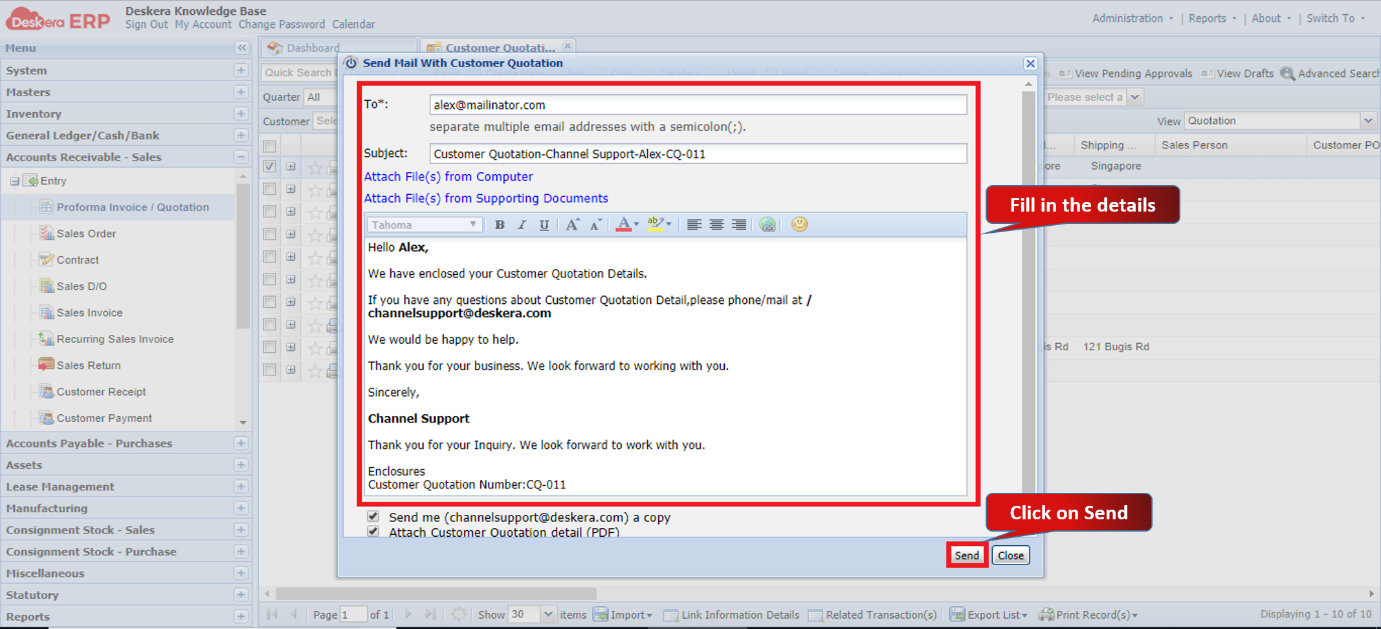
Task: Collapse the Accounts Receivable - Sales section
Action: (241, 157)
